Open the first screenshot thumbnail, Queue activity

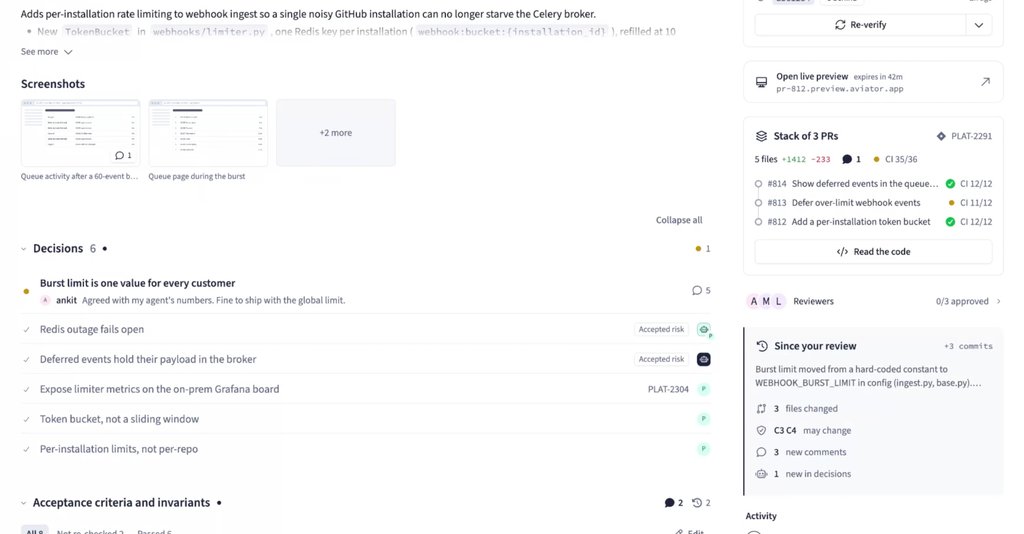pyautogui.click(x=80, y=133)
